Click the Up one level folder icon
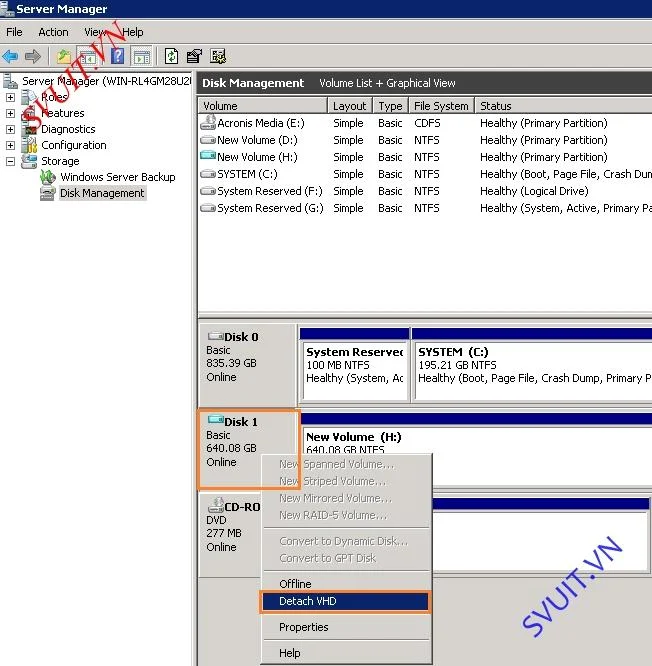Viewport: 652px width, 666px height. 64,56
